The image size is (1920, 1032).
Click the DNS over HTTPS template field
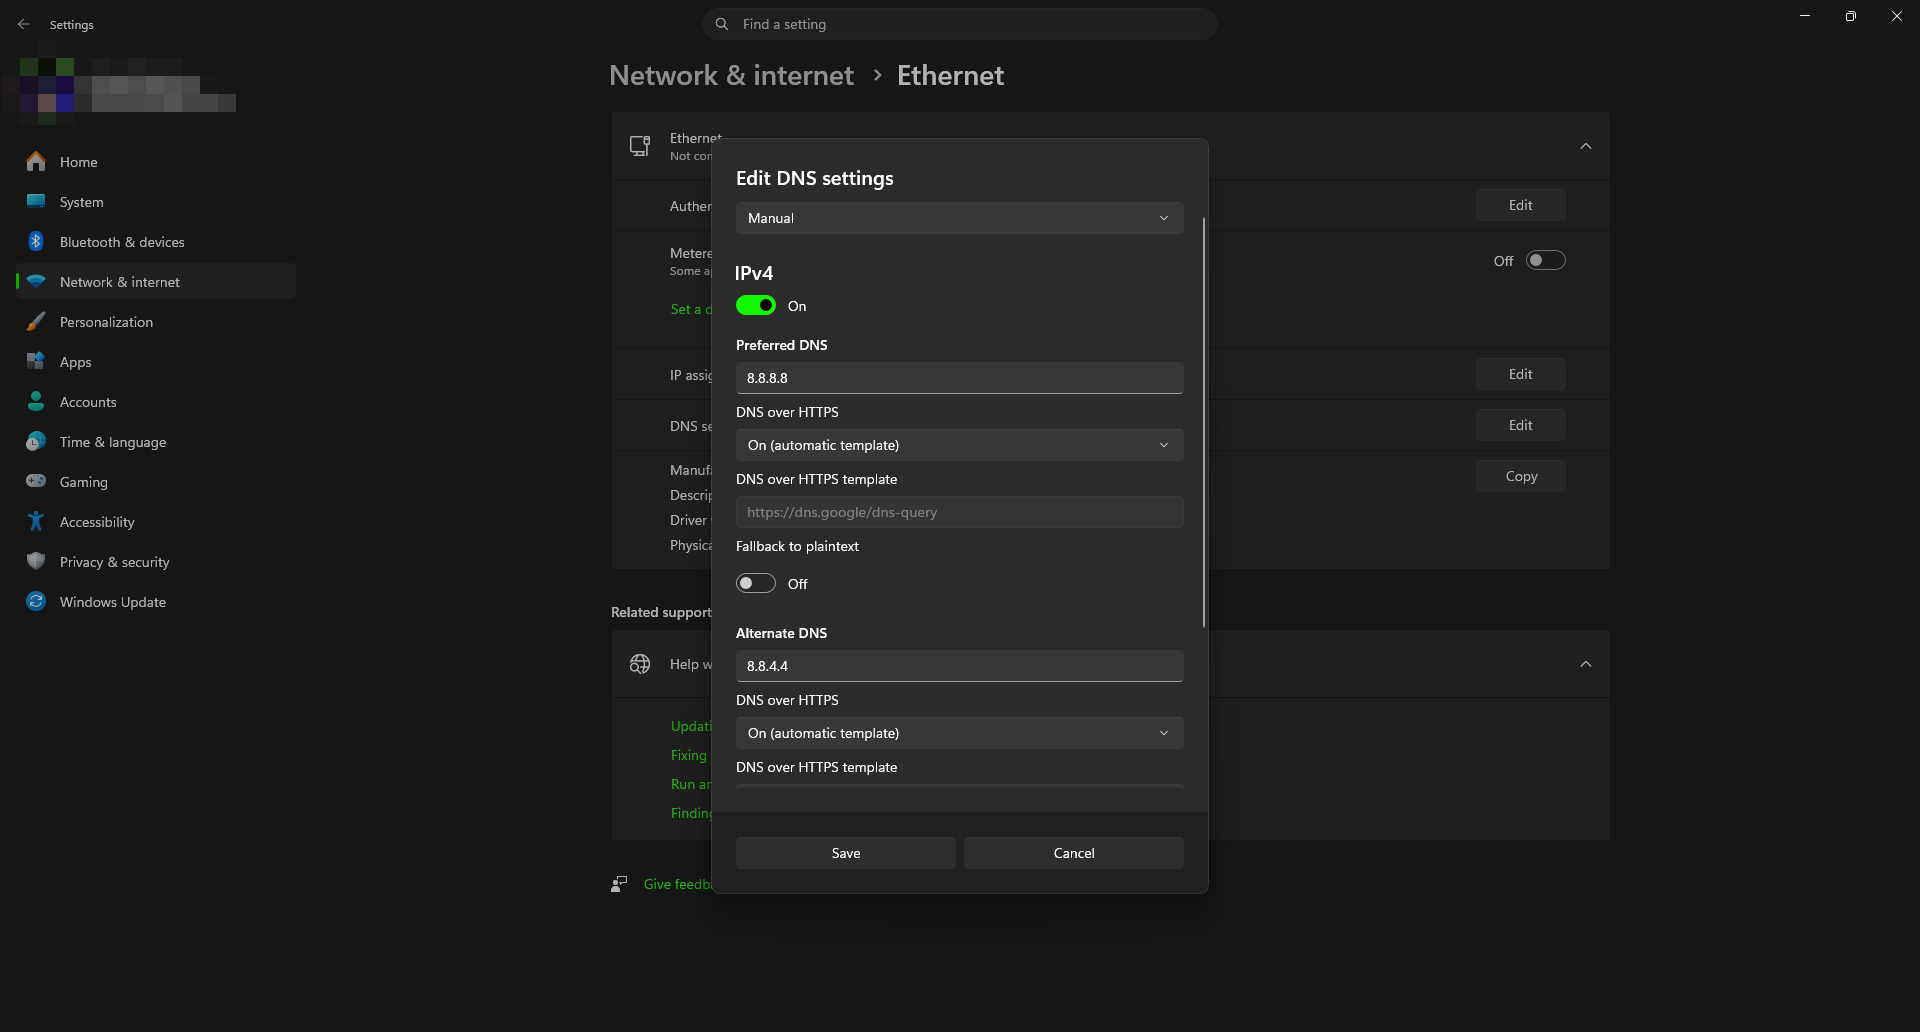[x=960, y=512]
